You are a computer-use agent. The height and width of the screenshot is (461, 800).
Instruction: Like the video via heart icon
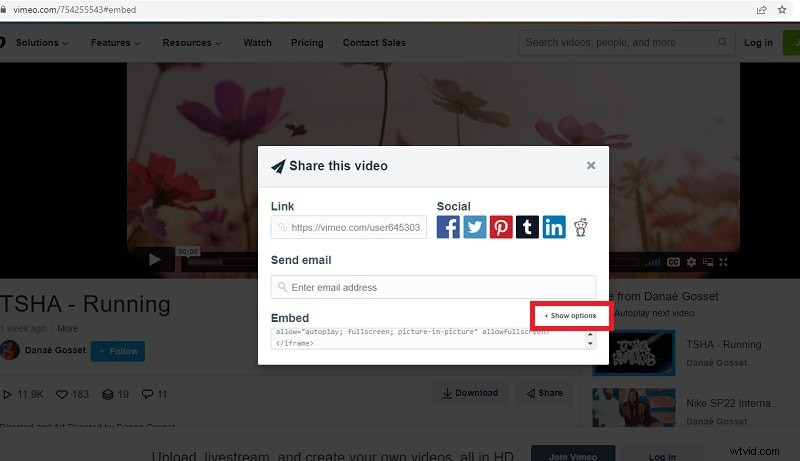pos(62,394)
